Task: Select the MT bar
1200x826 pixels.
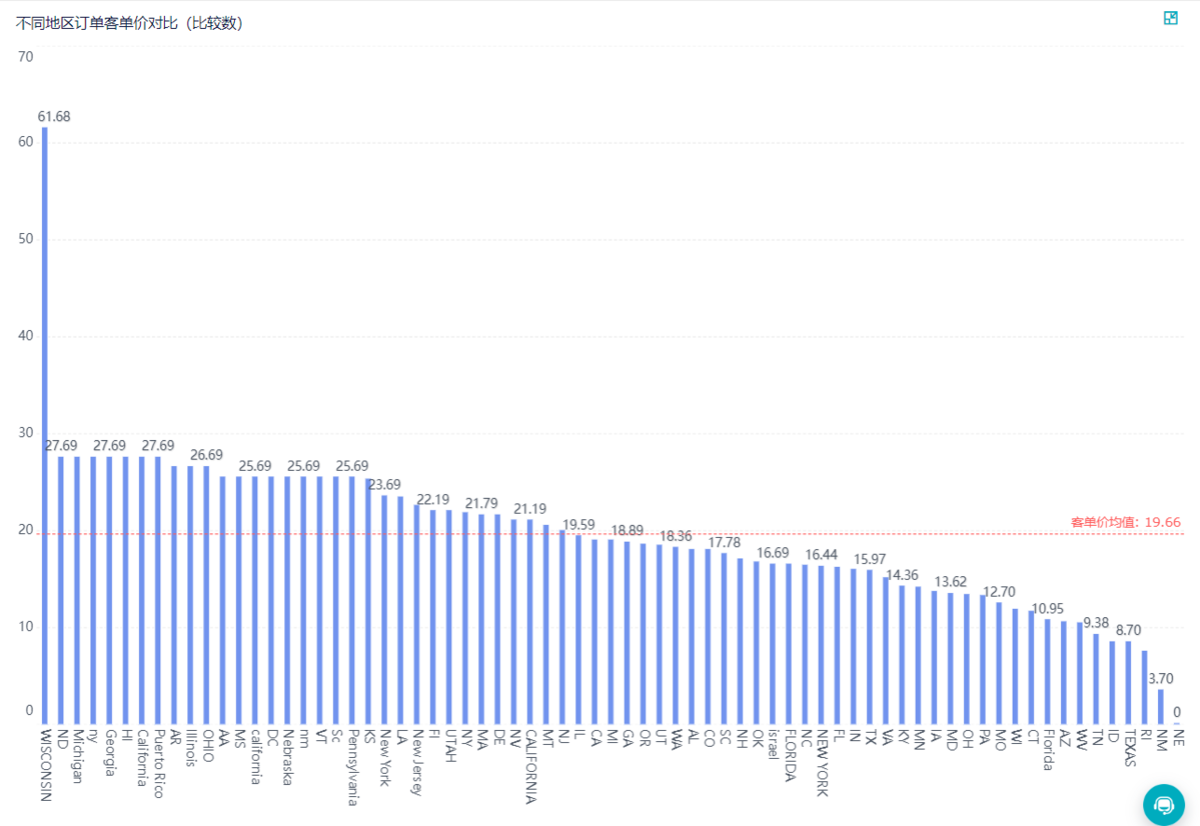Action: coord(546,624)
